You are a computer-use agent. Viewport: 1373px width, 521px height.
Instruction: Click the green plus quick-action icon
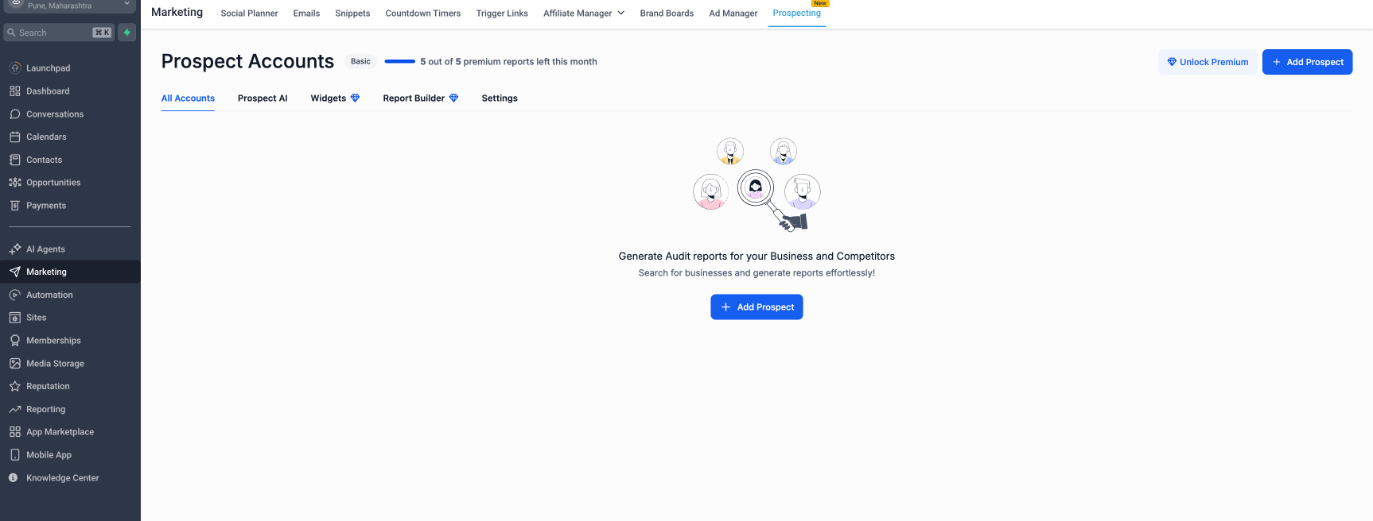click(x=127, y=32)
